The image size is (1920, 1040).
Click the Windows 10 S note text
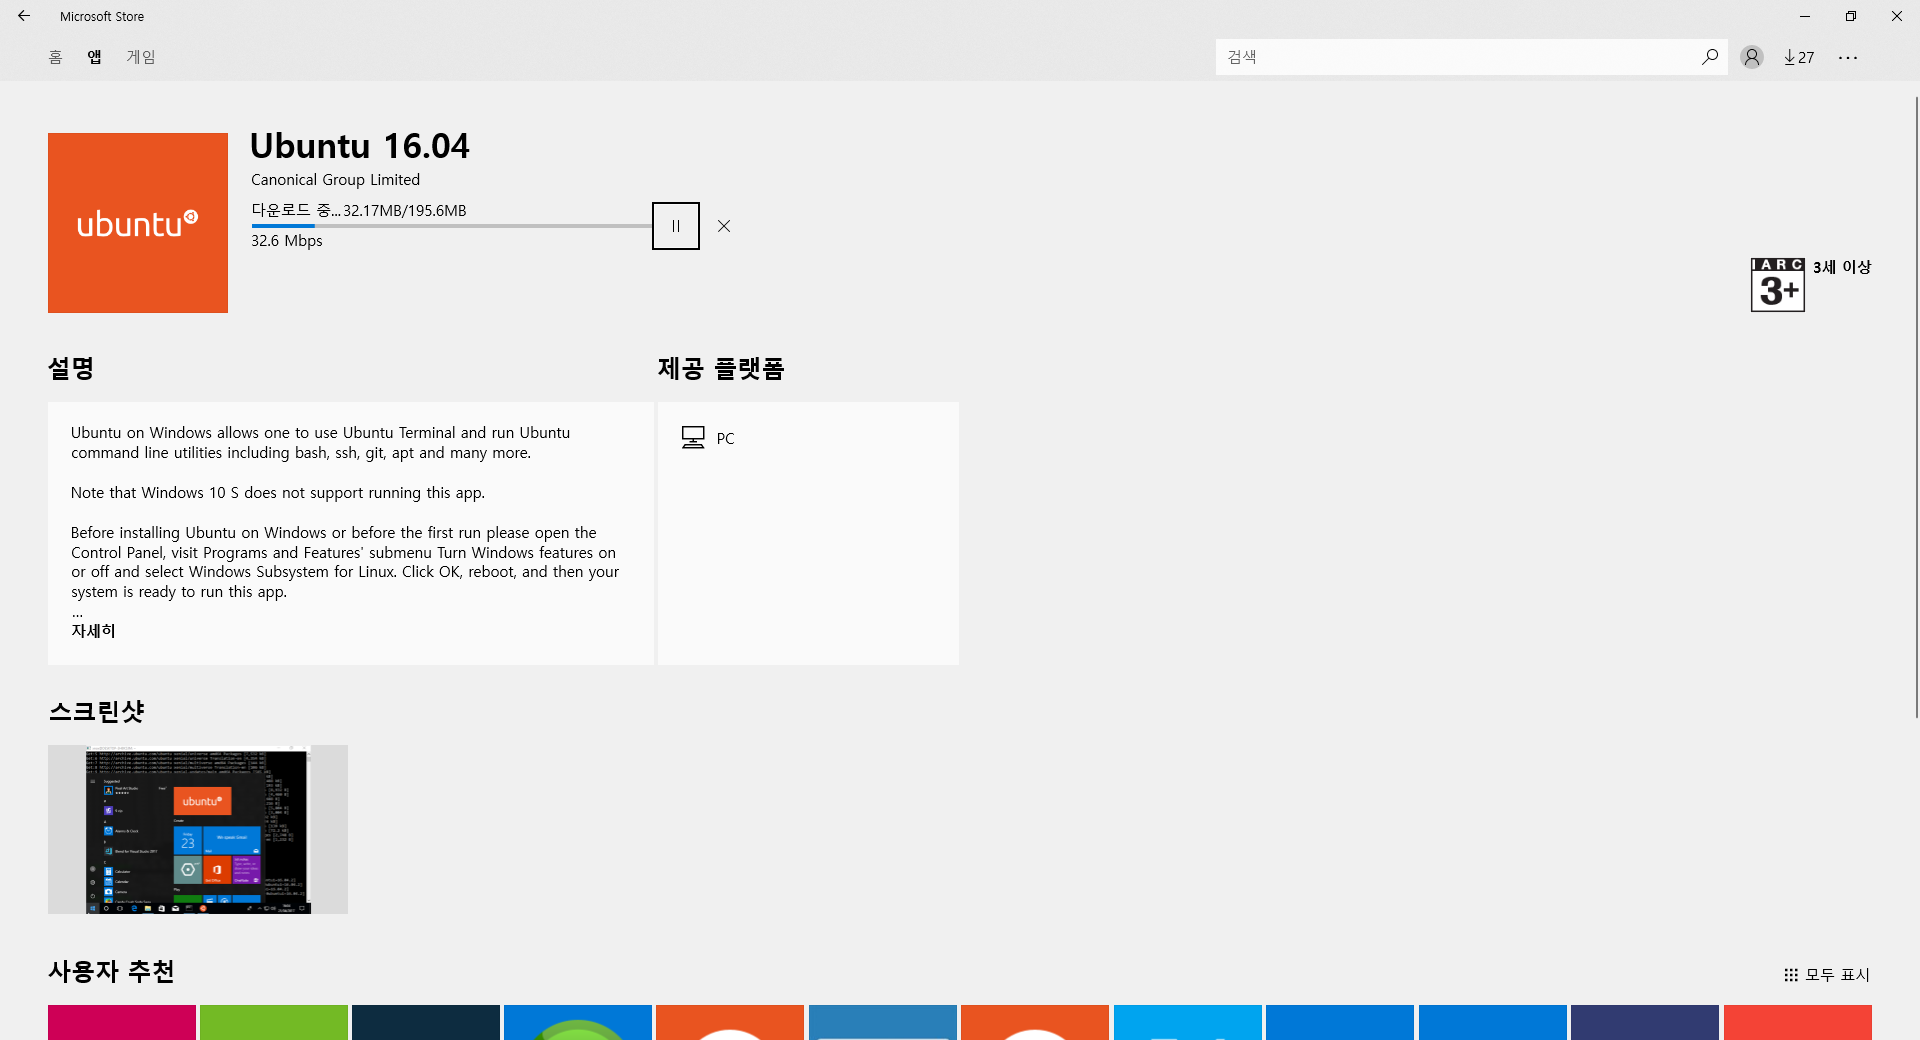278,493
